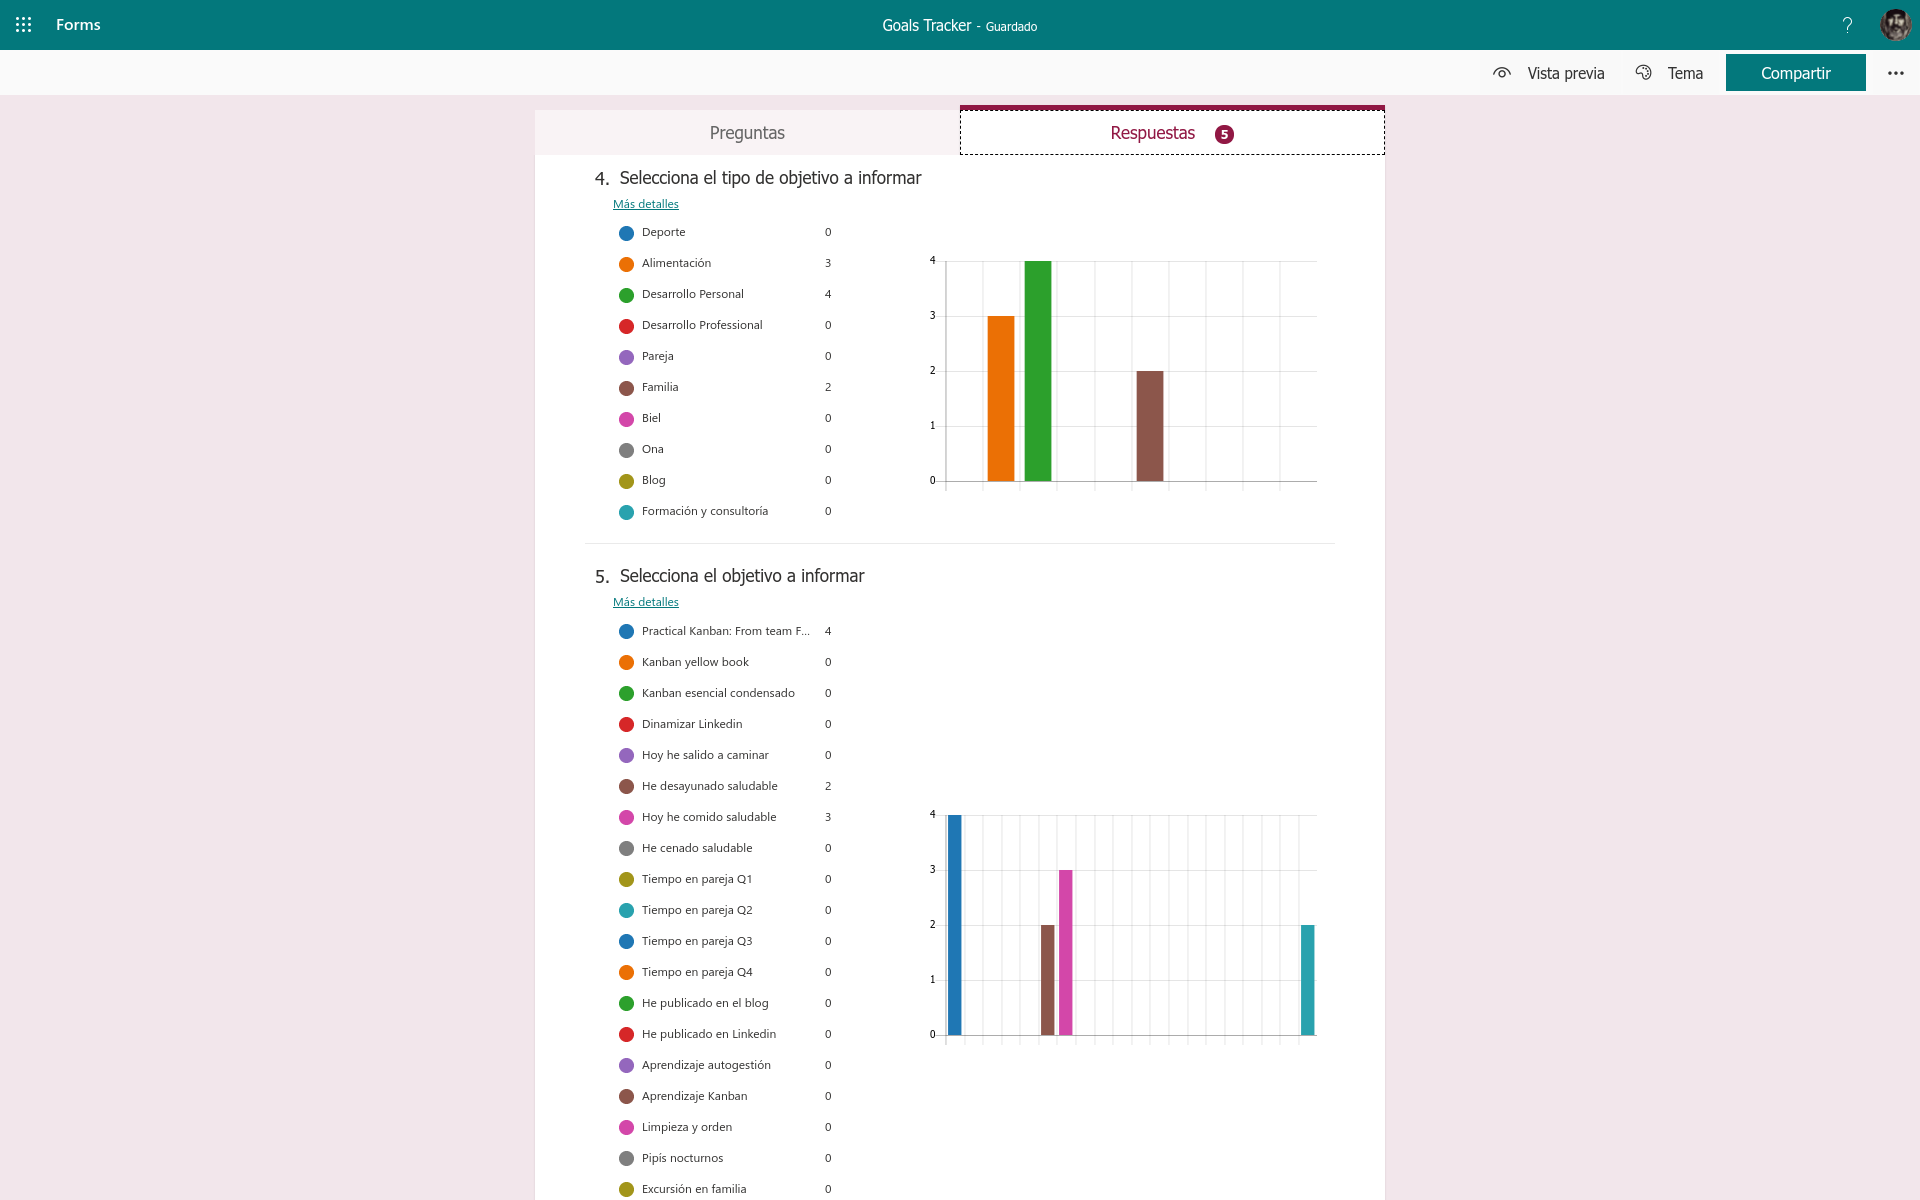Open the user profile avatar
Screen dimensions: 1920x1200
click(x=1894, y=25)
